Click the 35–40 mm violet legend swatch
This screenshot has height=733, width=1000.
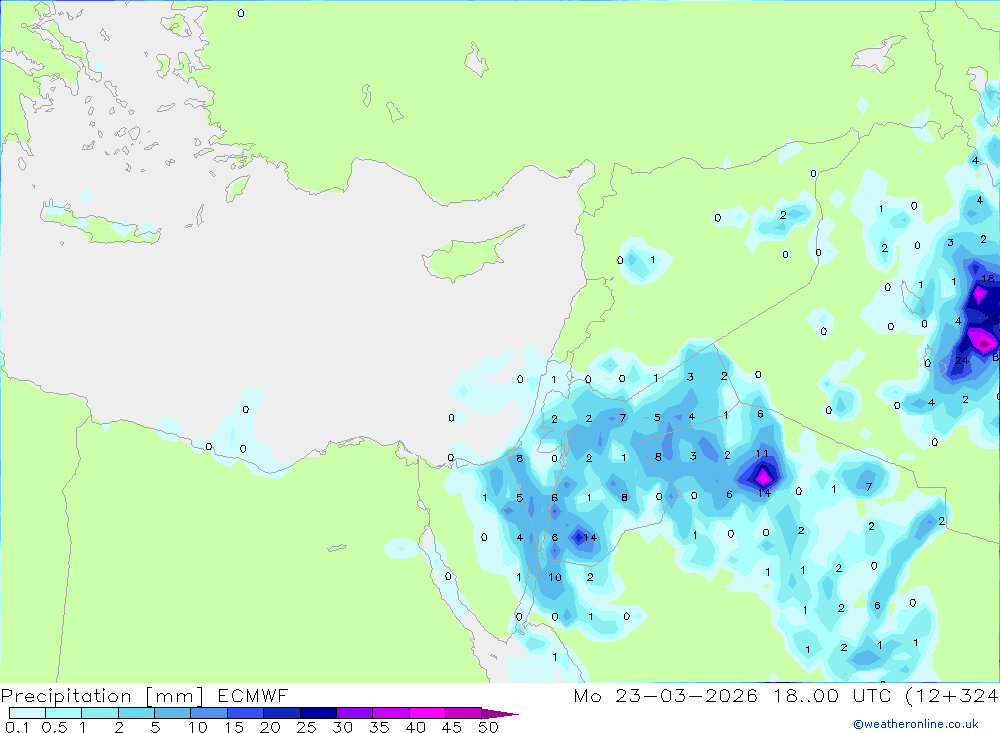(390, 713)
